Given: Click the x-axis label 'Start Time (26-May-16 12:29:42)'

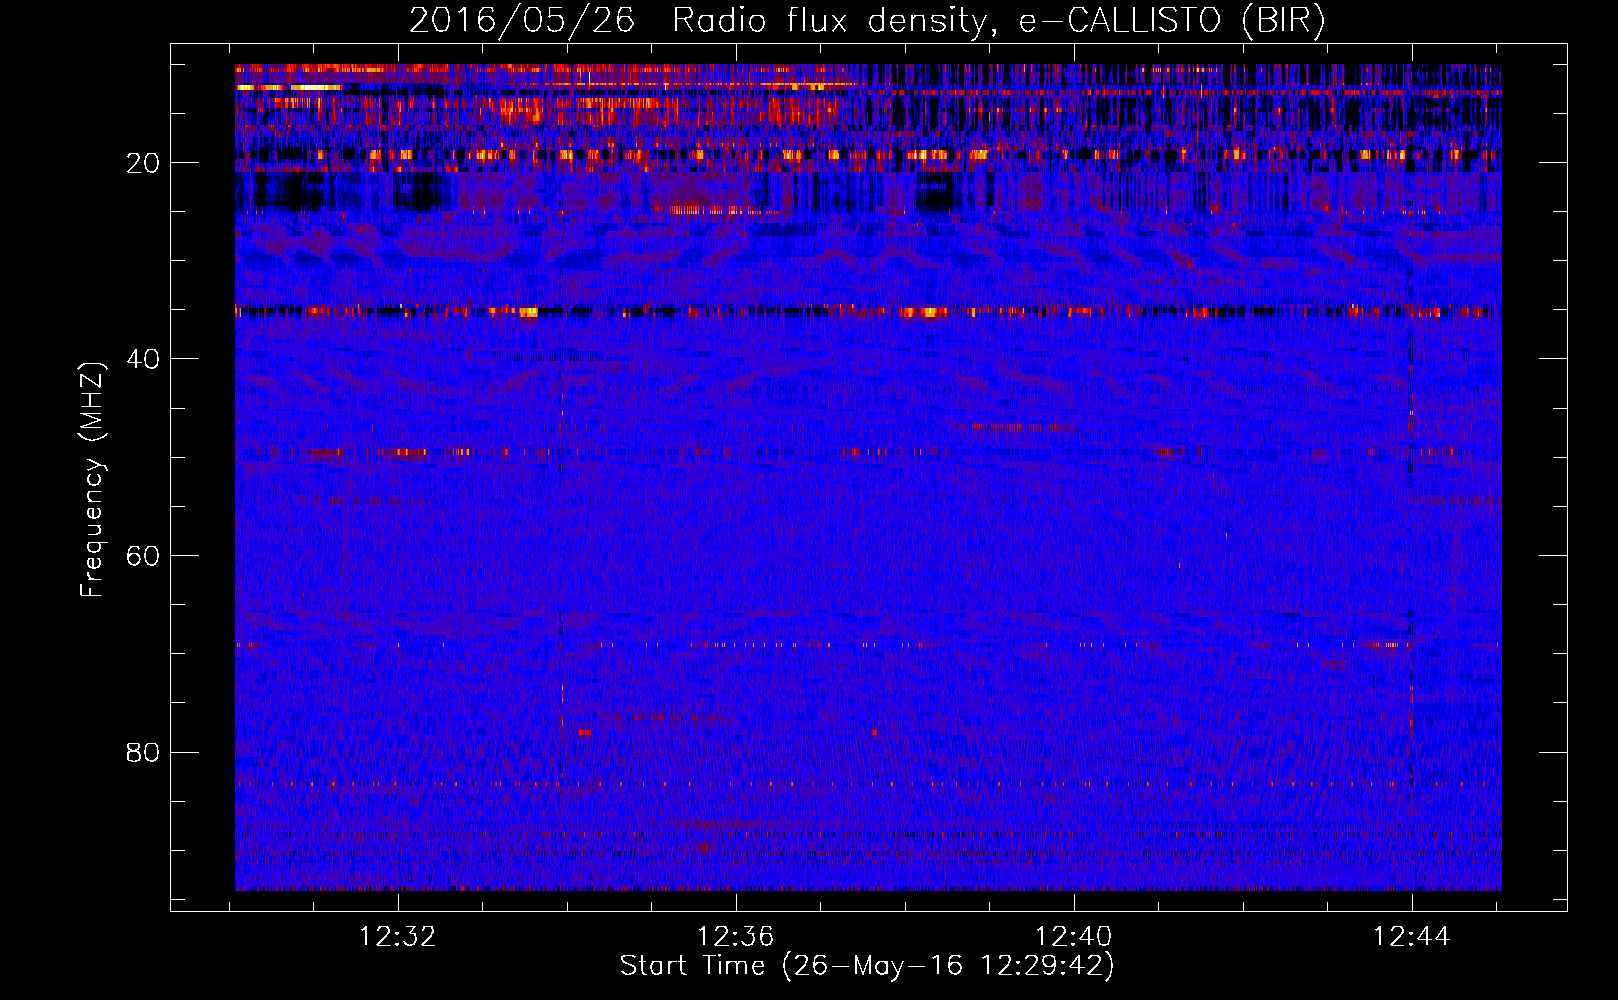Looking at the screenshot, I should pyautogui.click(x=867, y=966).
